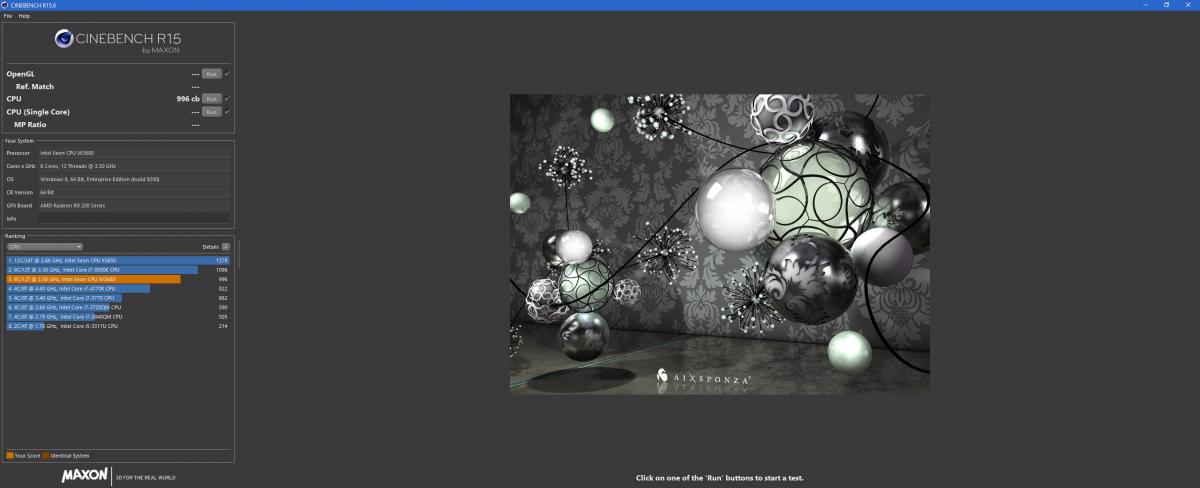Click the Cinebench title bar app icon
Viewport: 1200px width, 488px height.
click(5, 4)
